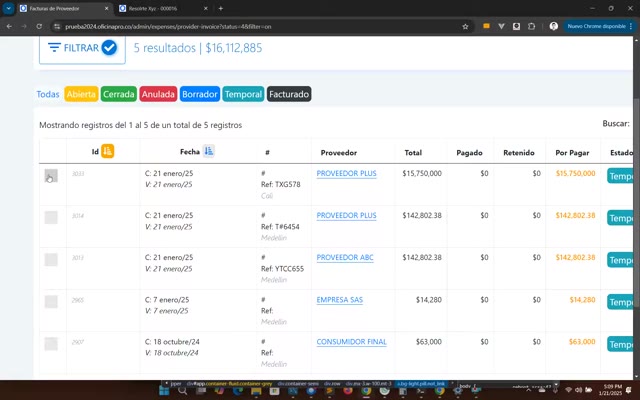Check the CONSUMIDOR FINAL invoice row

click(x=51, y=344)
